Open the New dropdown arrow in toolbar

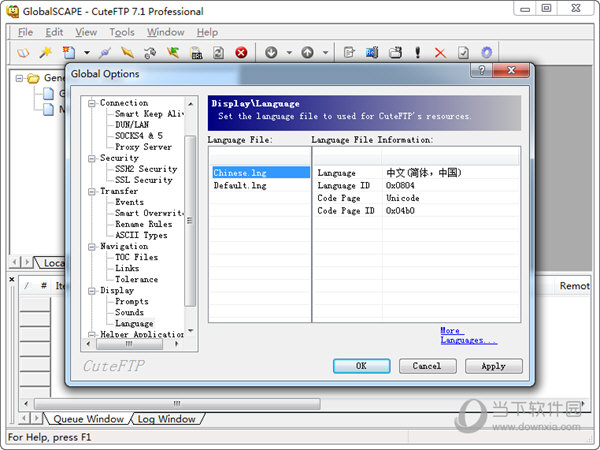click(87, 52)
